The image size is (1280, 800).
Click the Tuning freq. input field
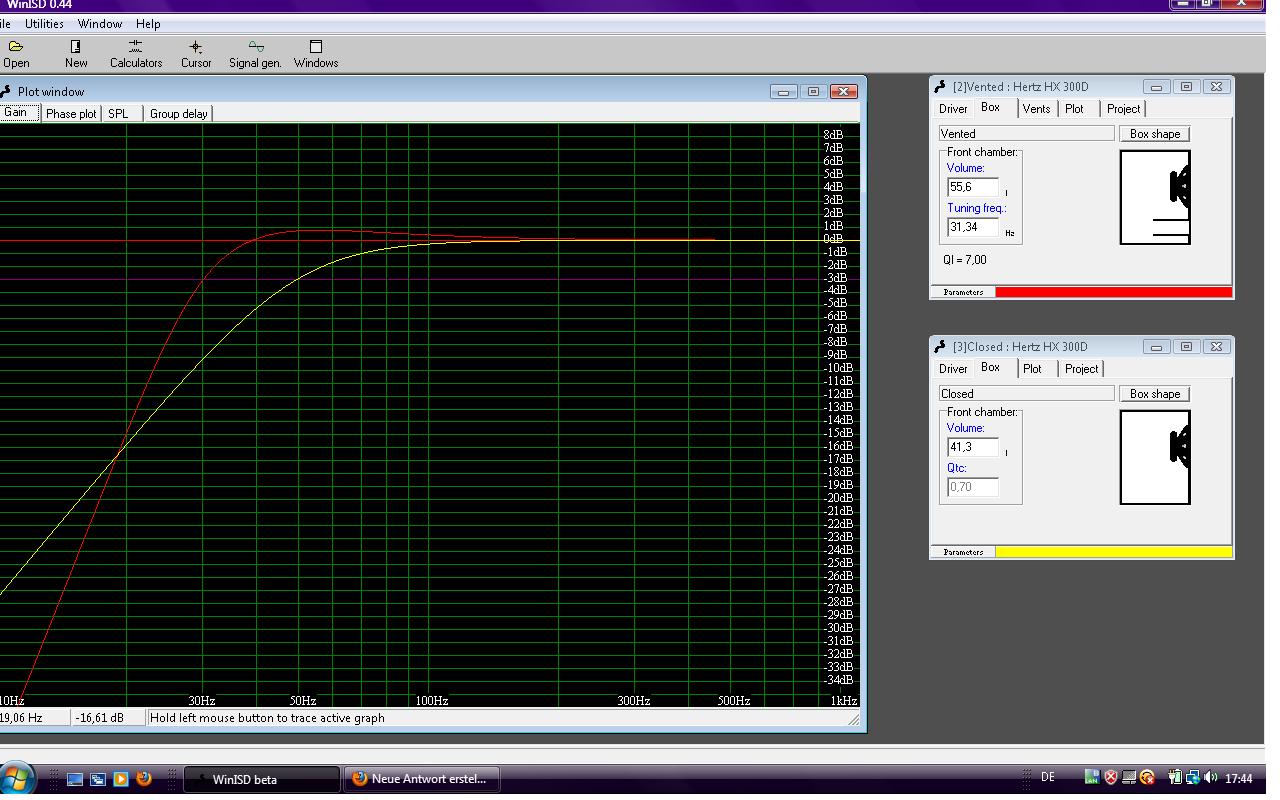[x=972, y=227]
